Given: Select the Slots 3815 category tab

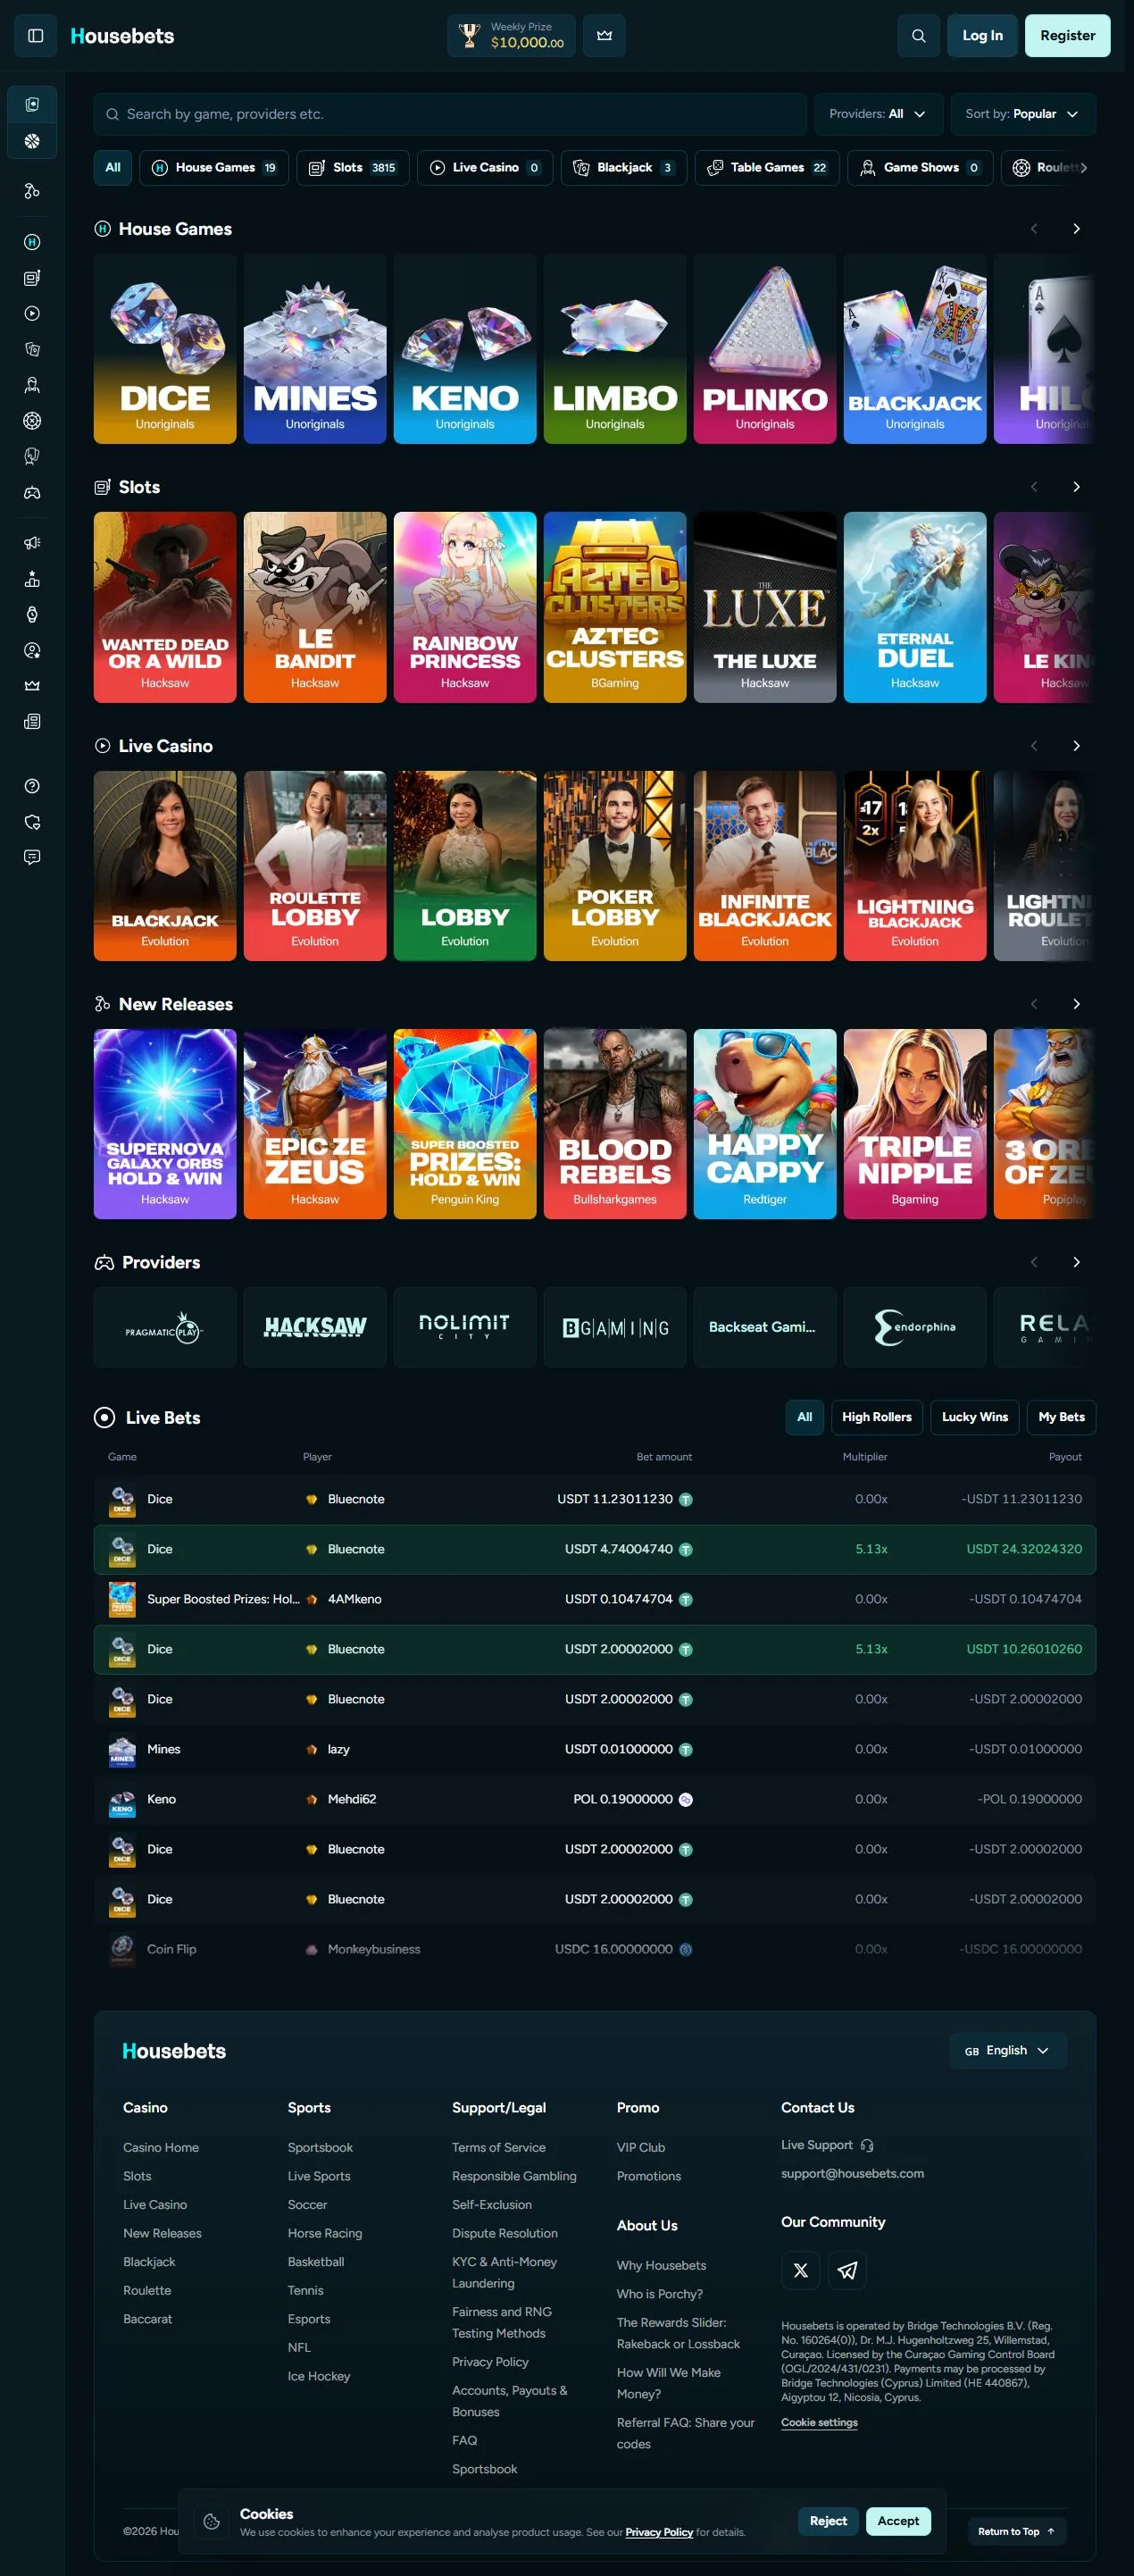Looking at the screenshot, I should (x=352, y=168).
